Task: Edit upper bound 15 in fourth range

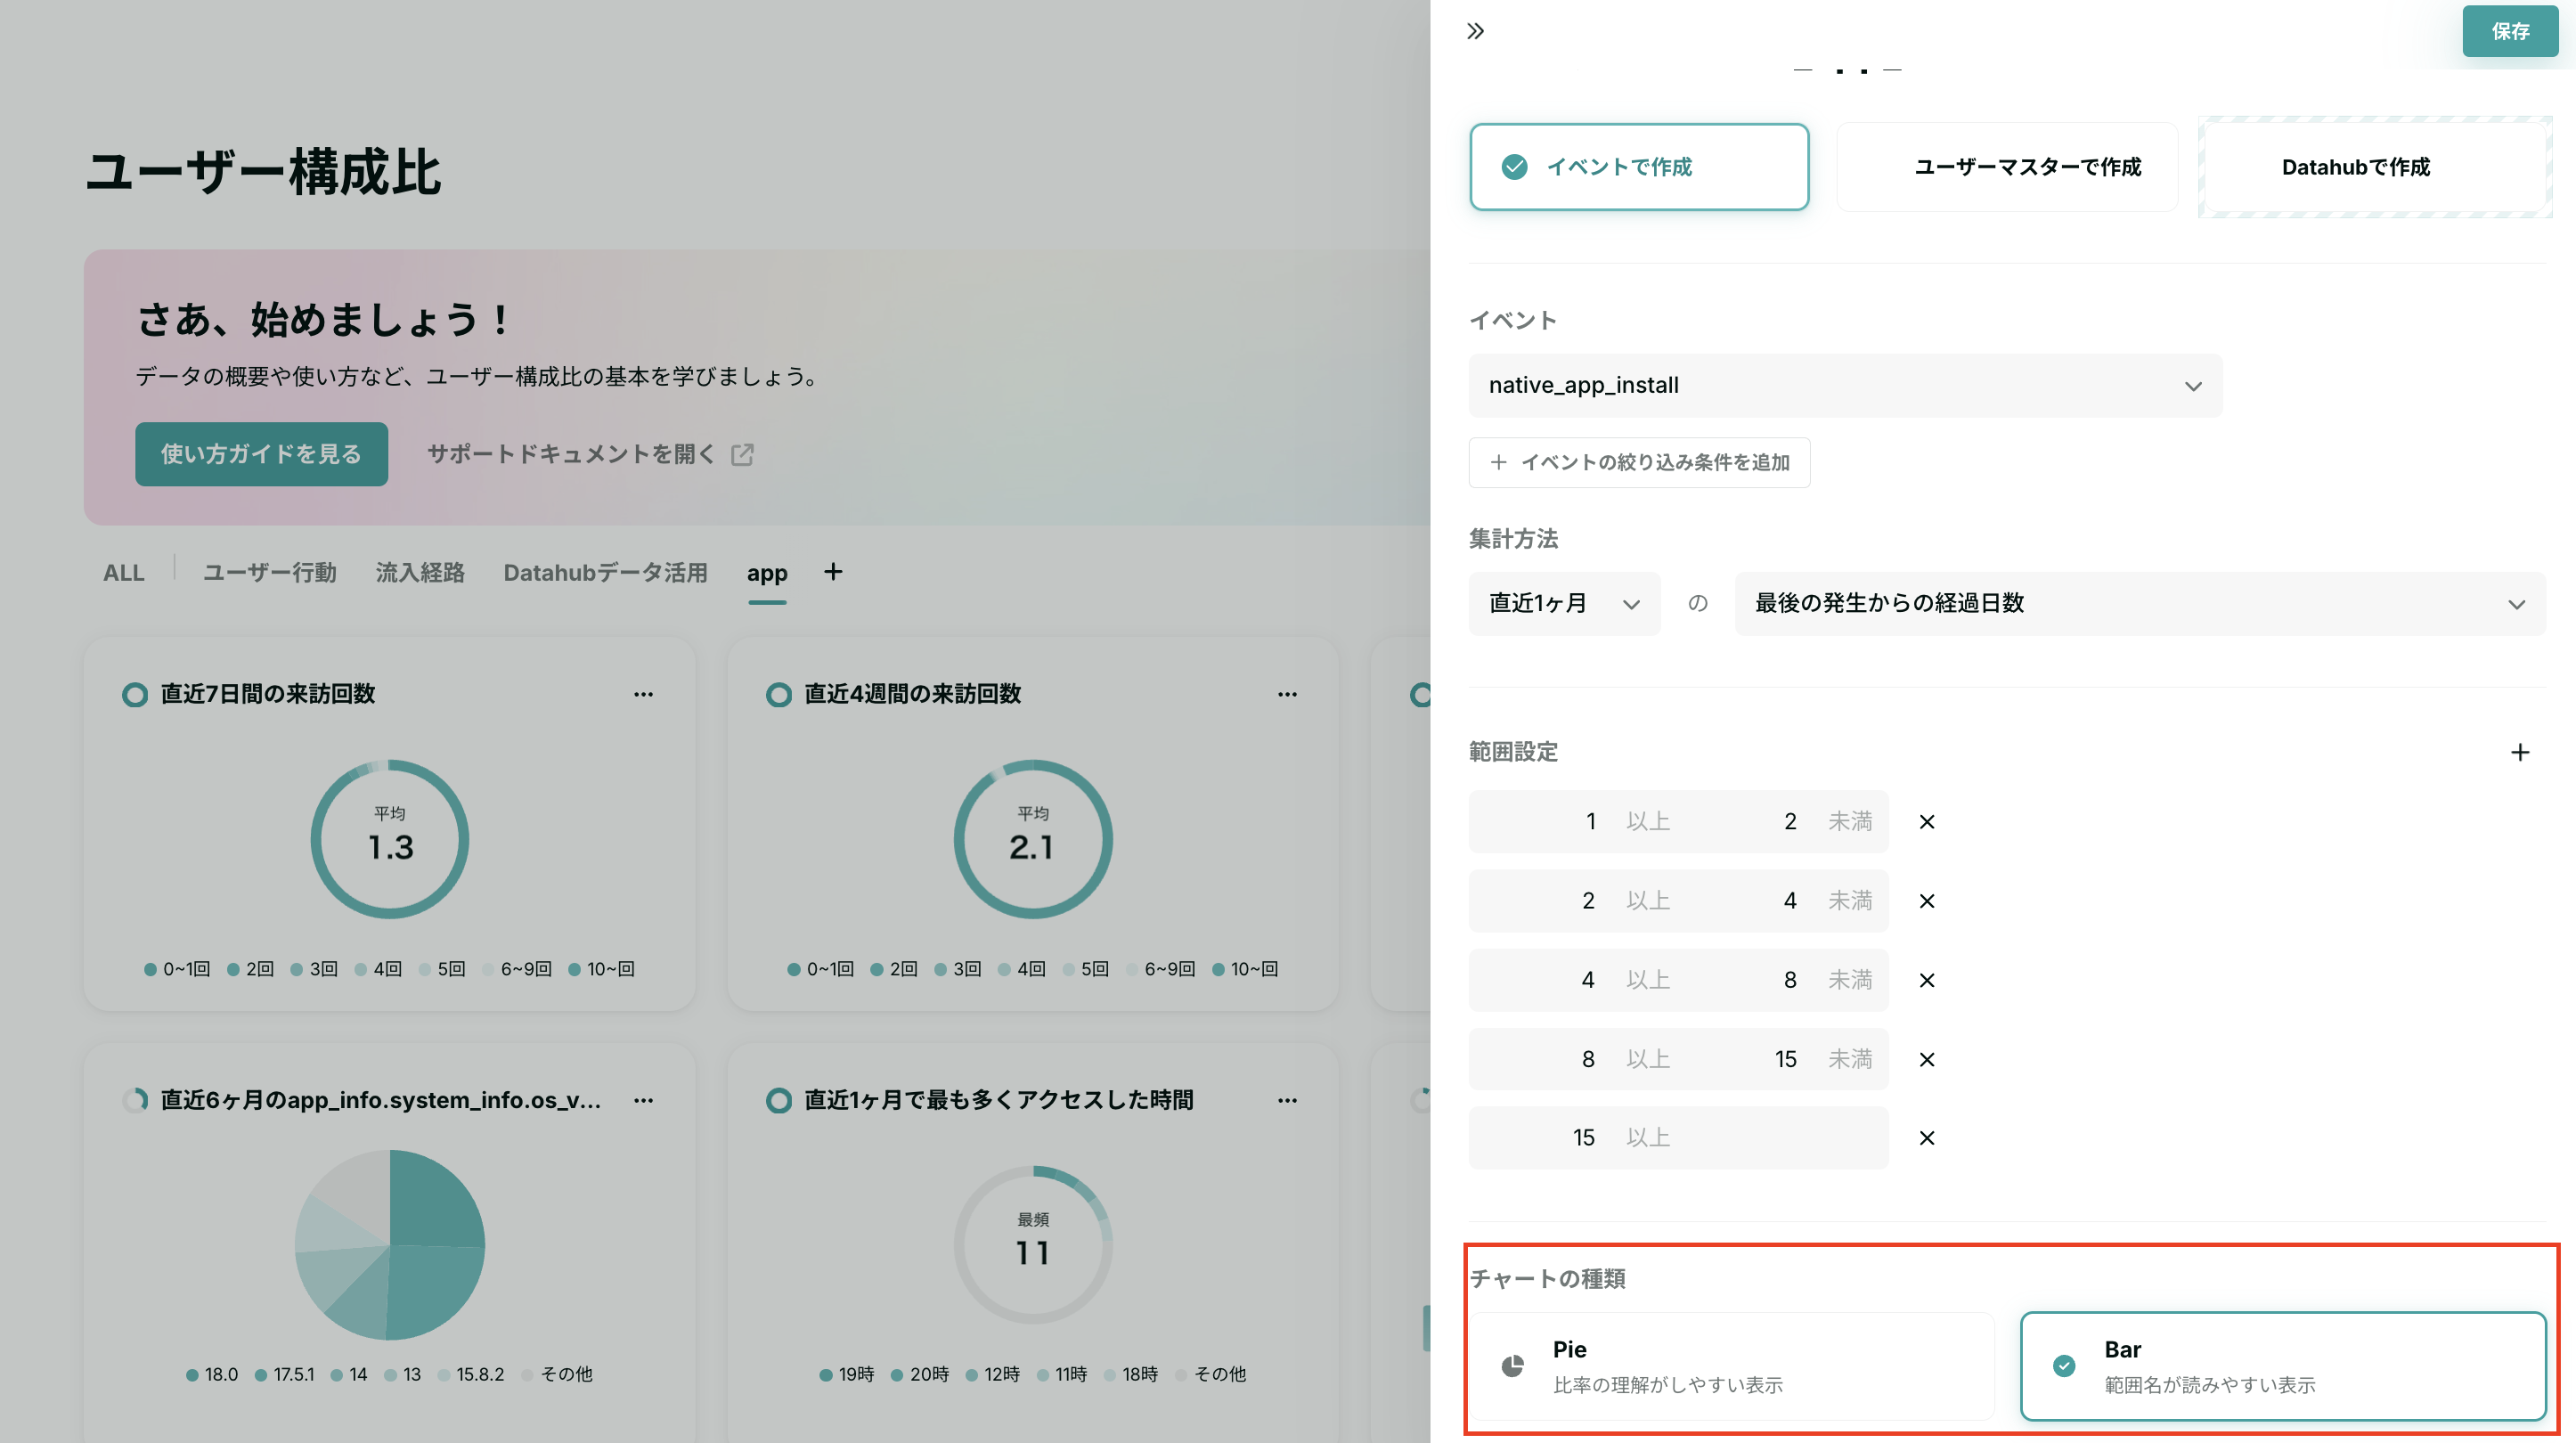Action: click(x=1785, y=1059)
